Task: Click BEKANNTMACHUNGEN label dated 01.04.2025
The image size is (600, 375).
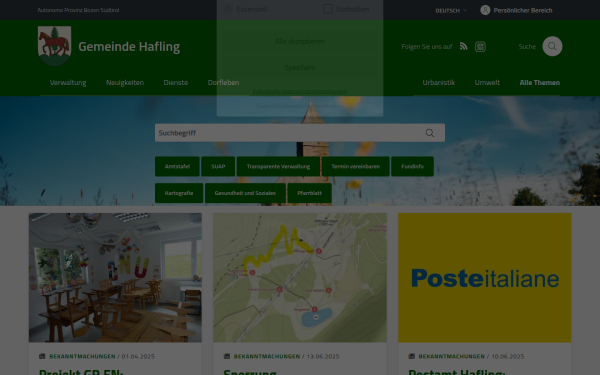Action: click(82, 356)
